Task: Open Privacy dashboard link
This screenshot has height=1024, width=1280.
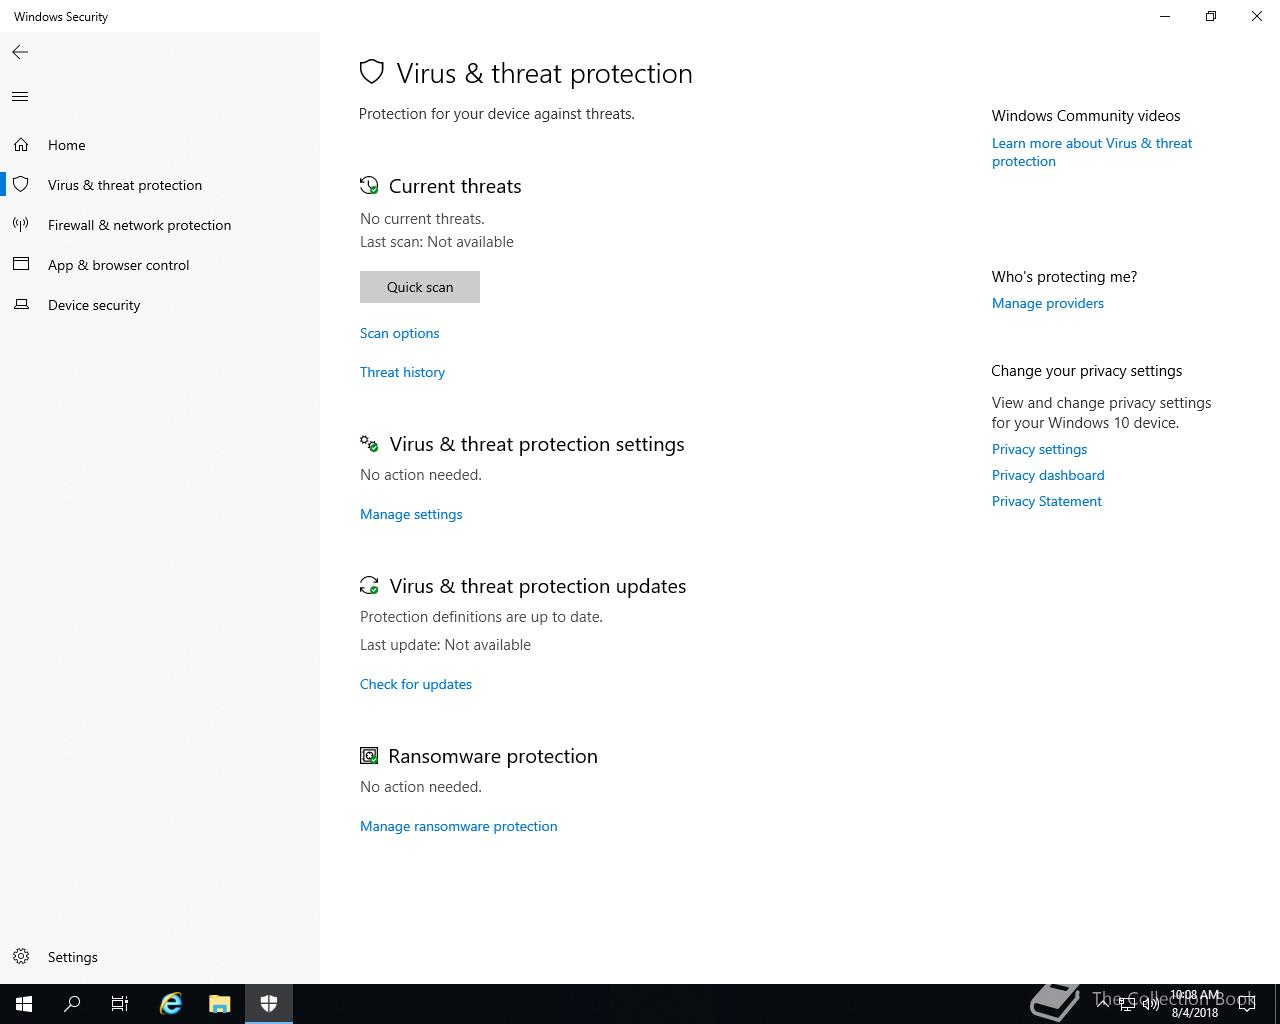Action: point(1048,475)
